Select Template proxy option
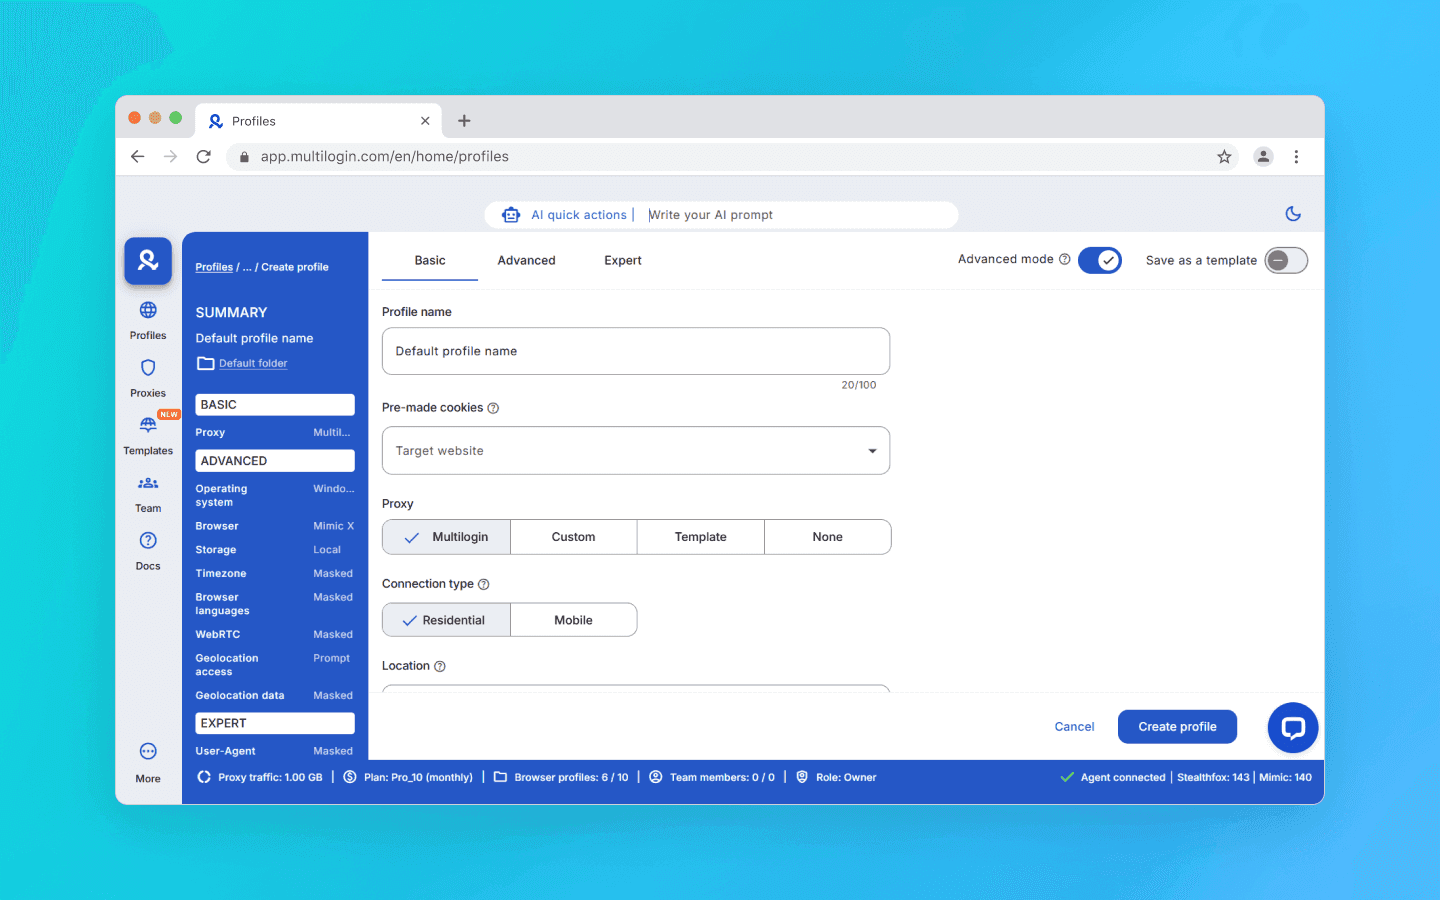1440x900 pixels. pos(701,537)
